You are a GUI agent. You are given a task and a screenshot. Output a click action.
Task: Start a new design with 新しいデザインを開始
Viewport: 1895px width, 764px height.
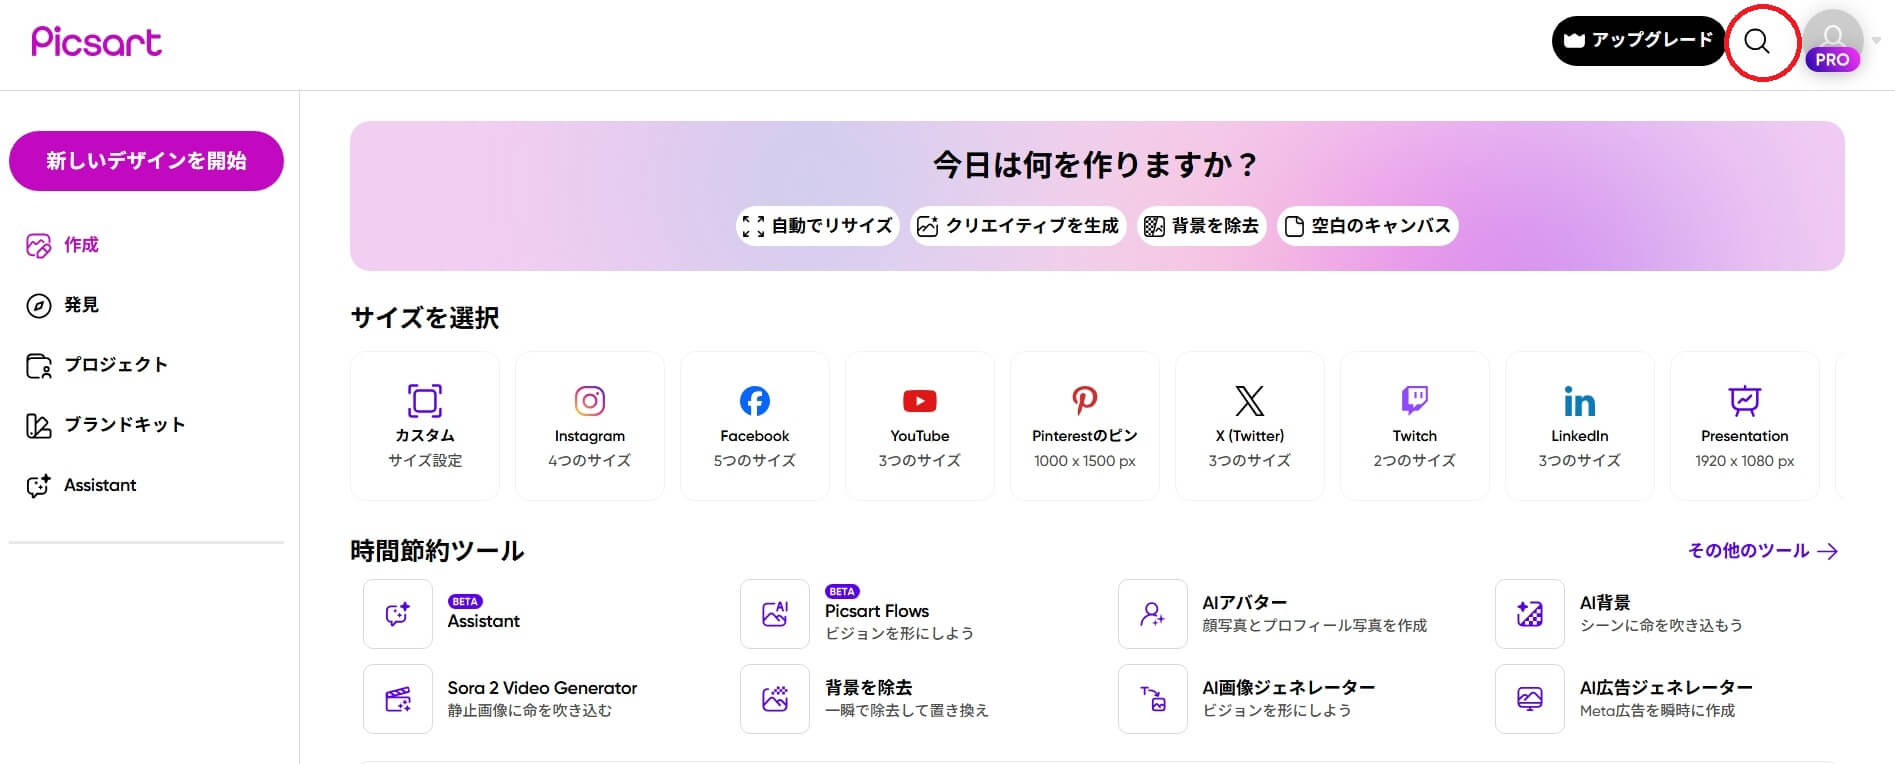146,161
